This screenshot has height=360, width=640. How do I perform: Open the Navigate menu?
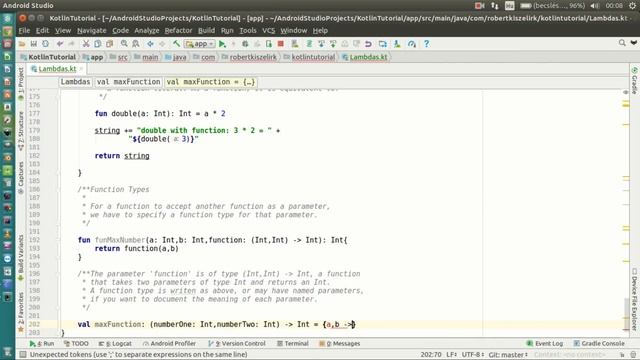tap(91, 31)
